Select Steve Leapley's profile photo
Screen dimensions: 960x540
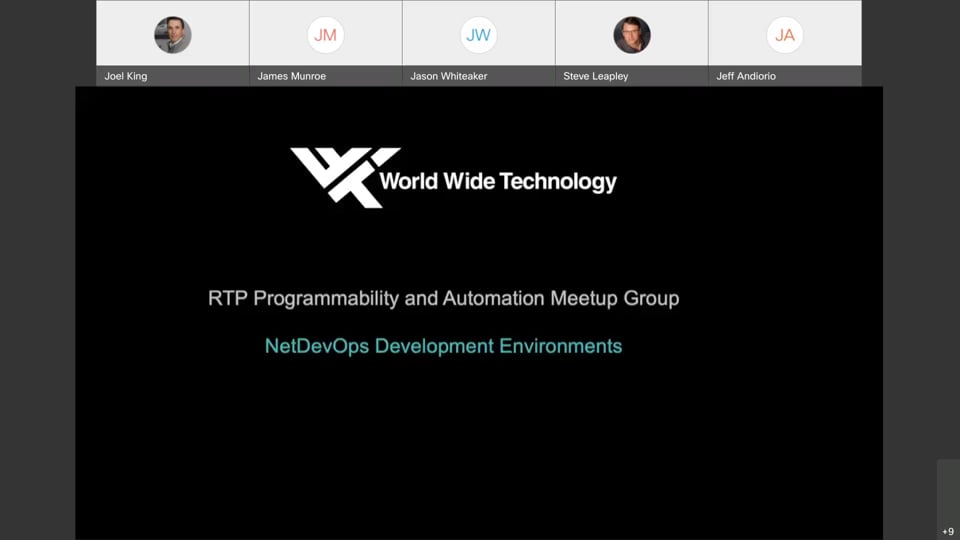click(632, 35)
